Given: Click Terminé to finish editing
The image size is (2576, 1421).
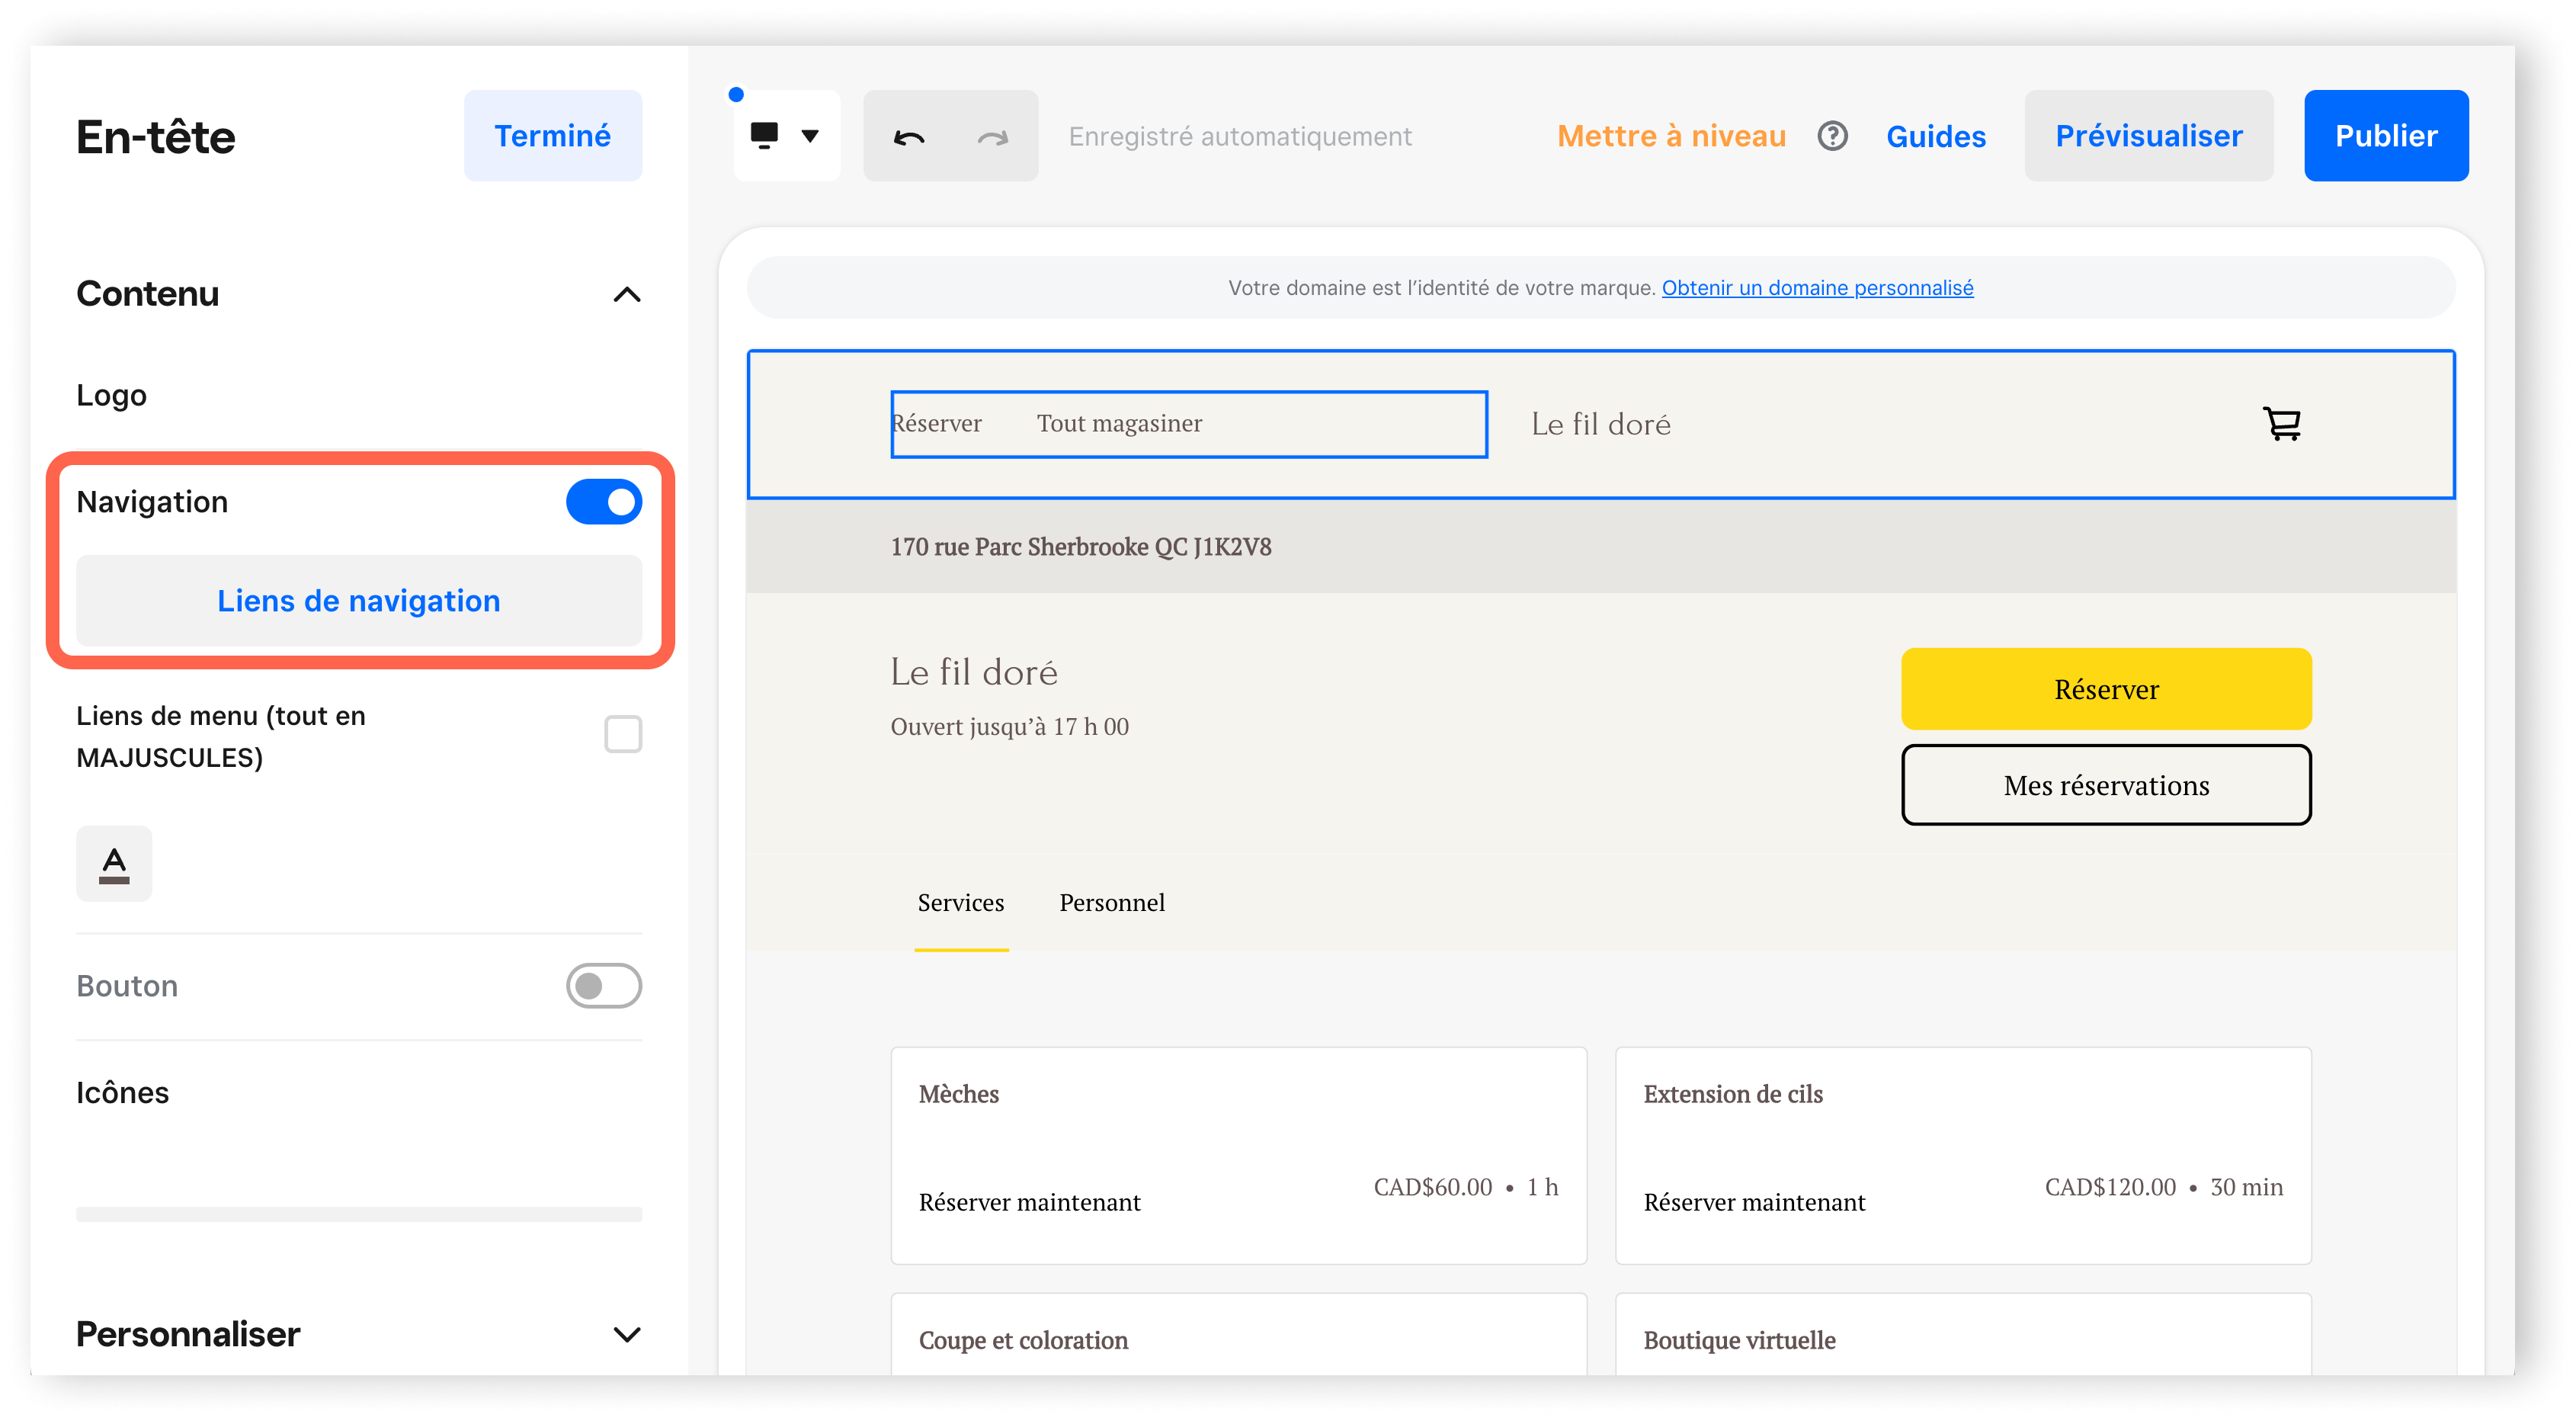Looking at the screenshot, I should 552,136.
